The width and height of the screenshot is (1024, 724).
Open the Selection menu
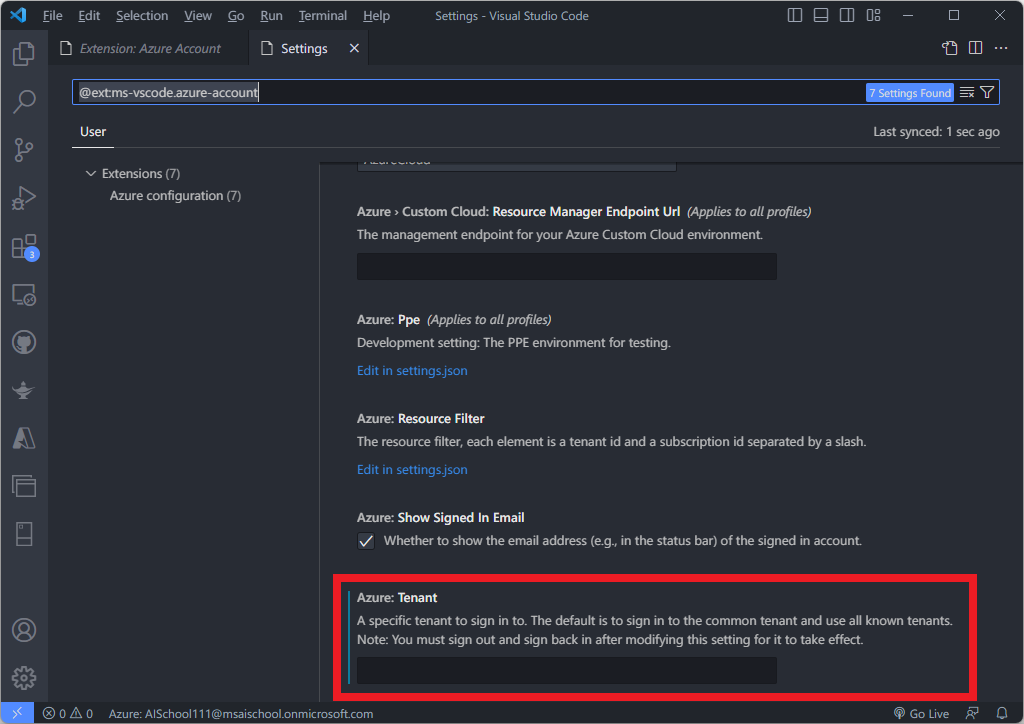[x=142, y=16]
